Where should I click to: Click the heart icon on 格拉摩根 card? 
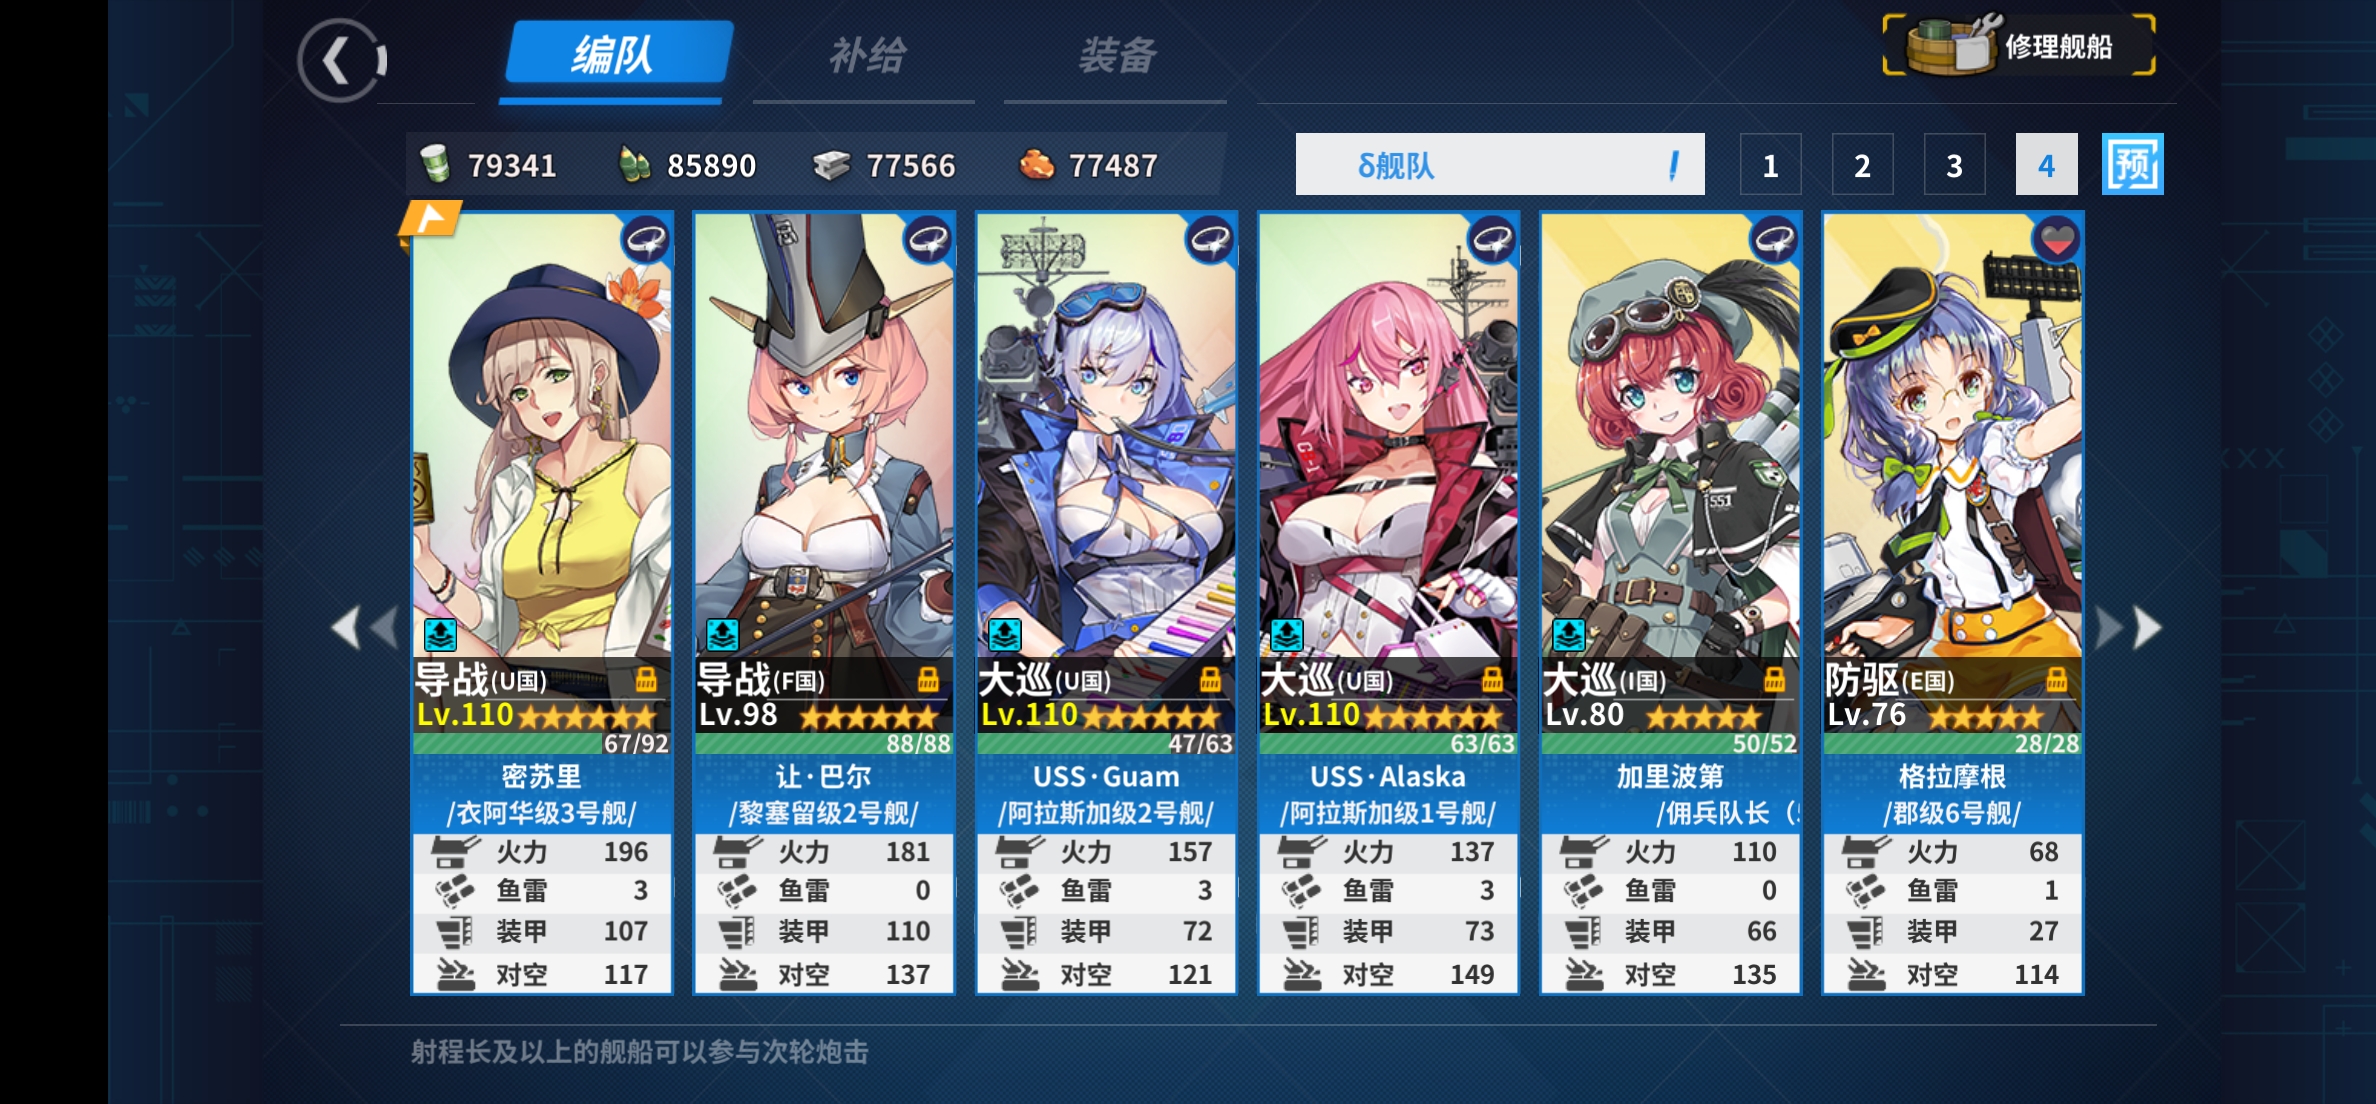coord(2056,240)
